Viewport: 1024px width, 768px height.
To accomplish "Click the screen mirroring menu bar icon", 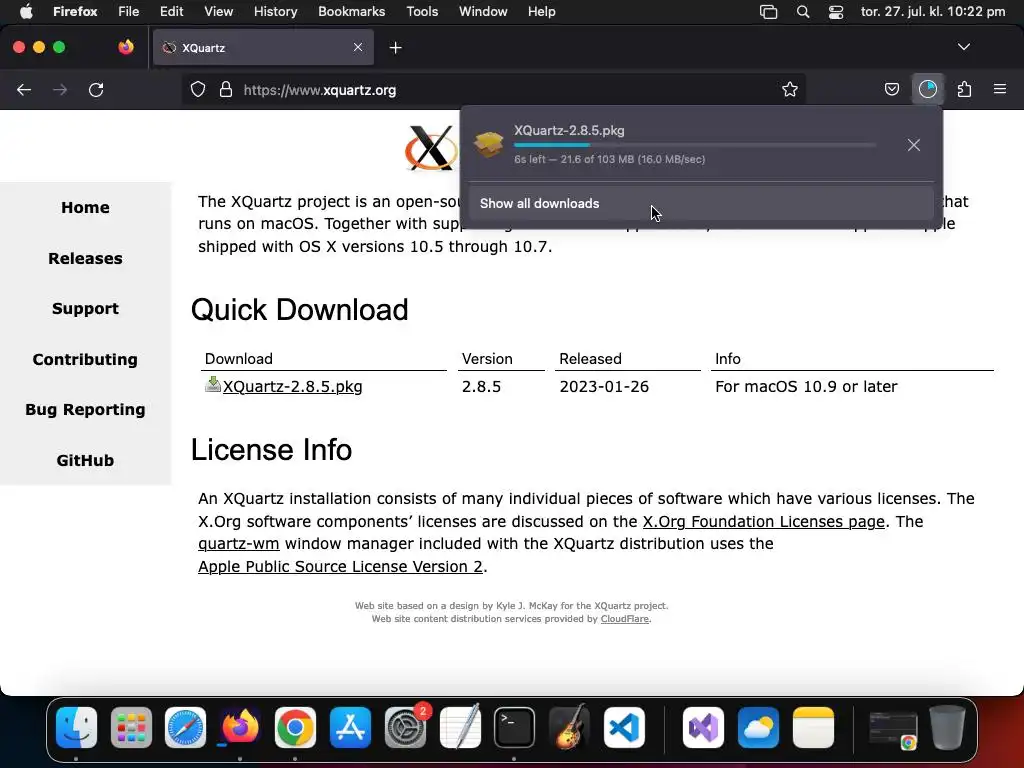I will coord(769,12).
